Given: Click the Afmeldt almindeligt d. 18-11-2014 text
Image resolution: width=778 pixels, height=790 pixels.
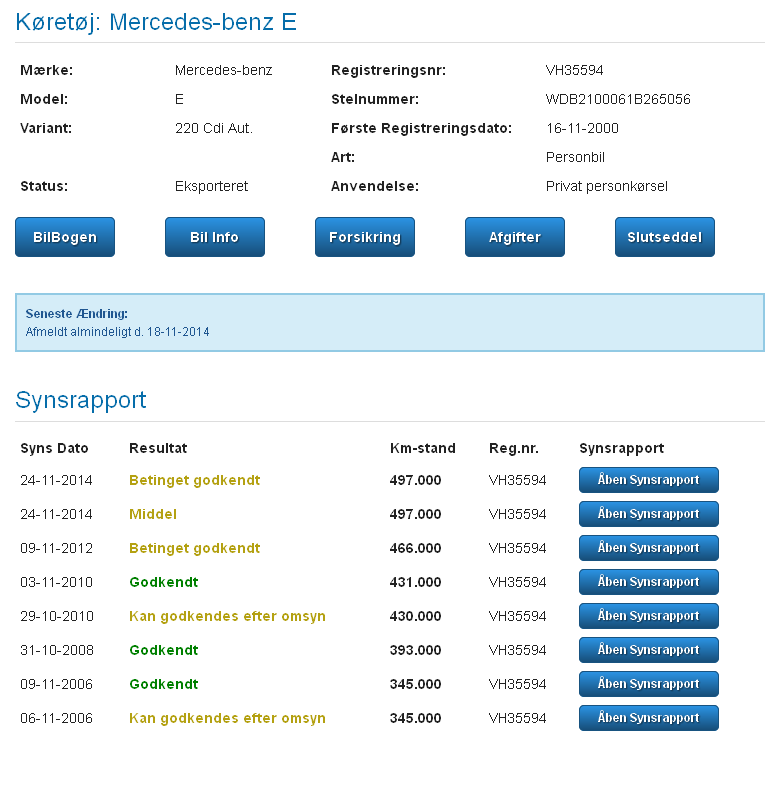Looking at the screenshot, I should click(117, 332).
